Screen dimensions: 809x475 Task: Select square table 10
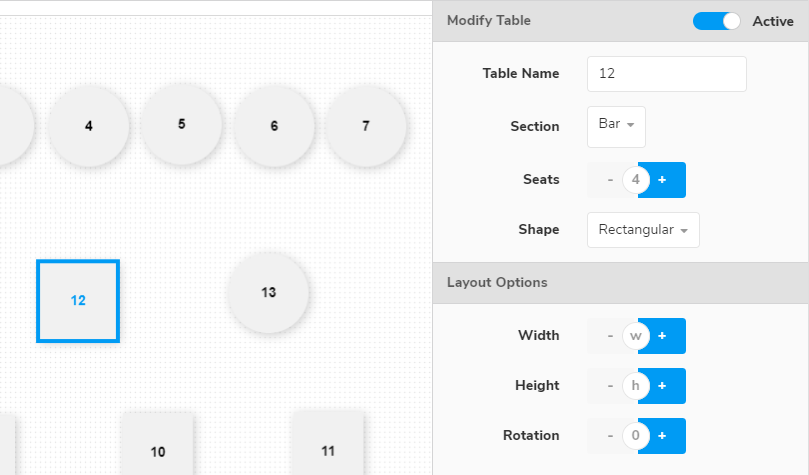[x=158, y=448]
